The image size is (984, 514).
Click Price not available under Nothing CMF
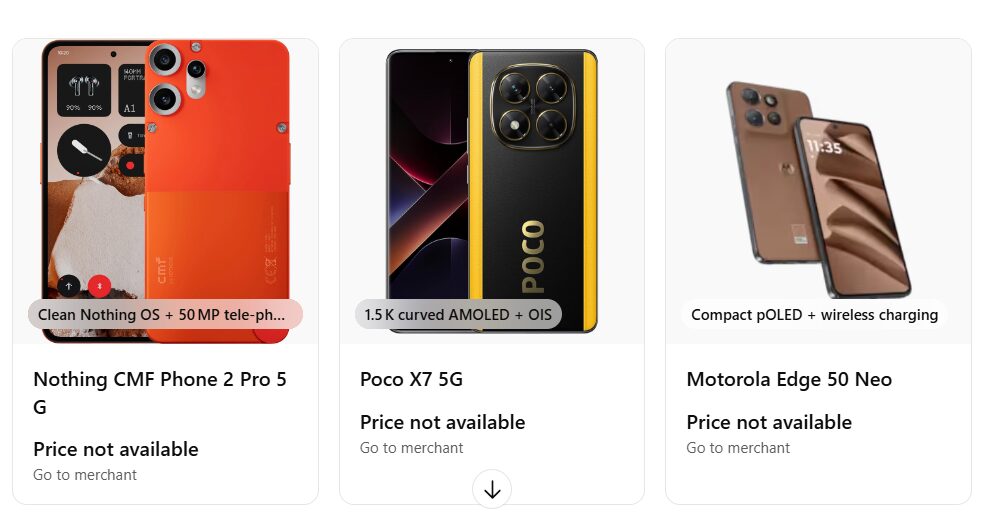[x=116, y=449]
